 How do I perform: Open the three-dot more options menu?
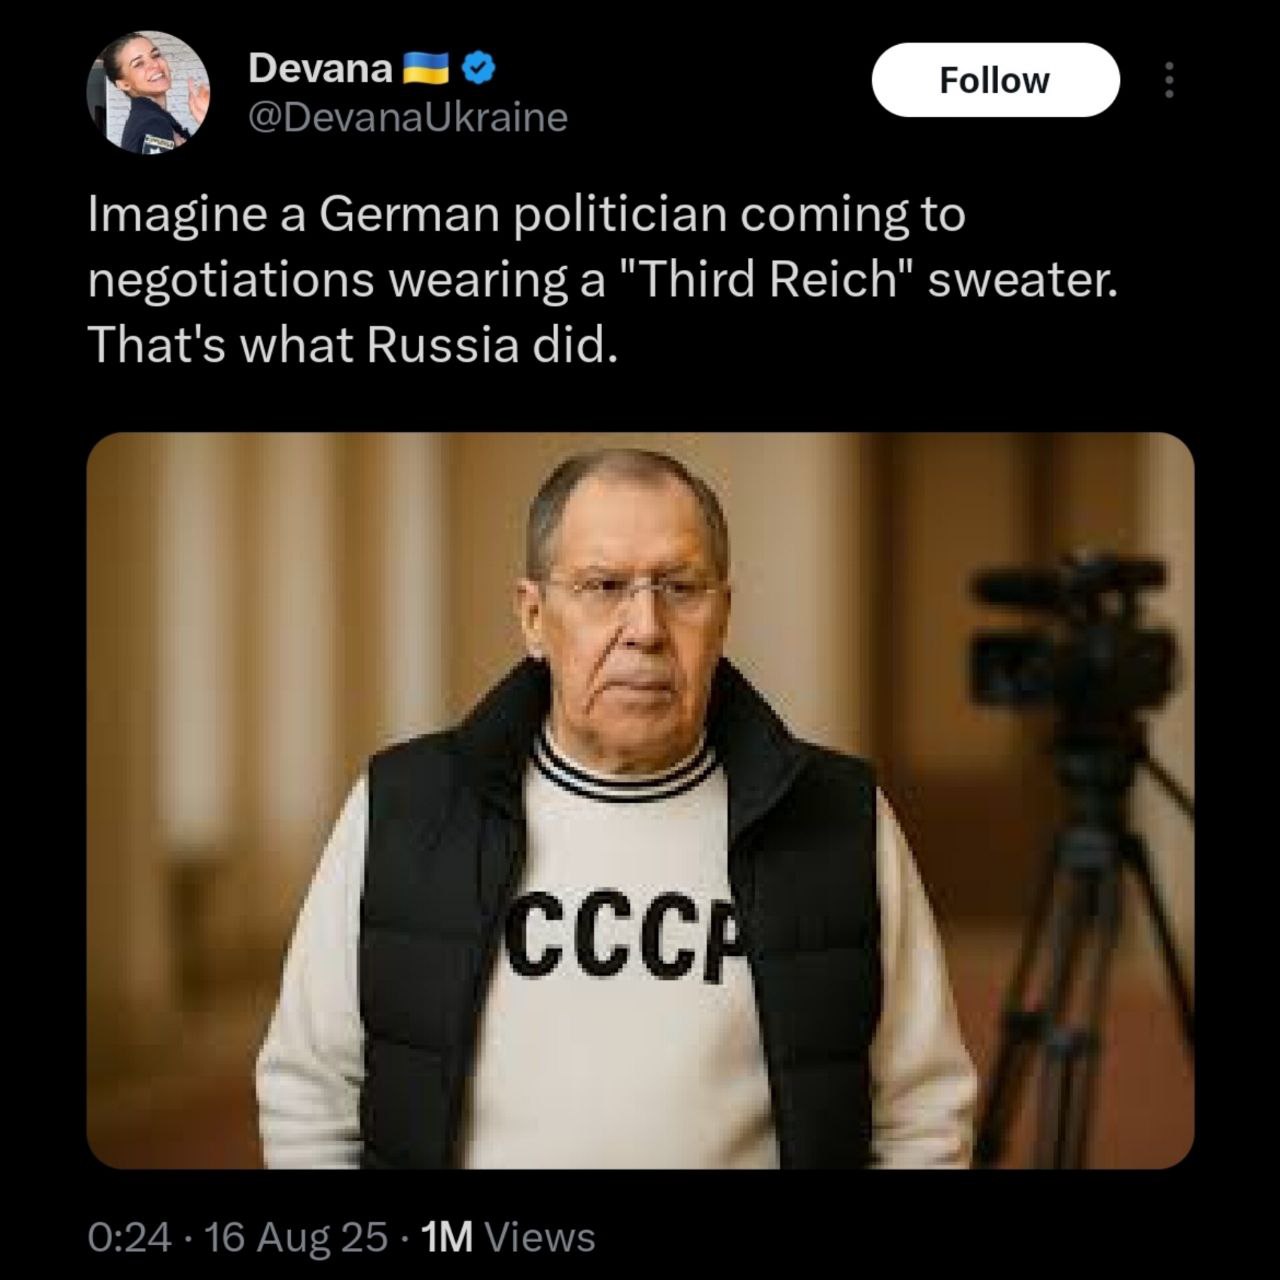[x=1168, y=81]
